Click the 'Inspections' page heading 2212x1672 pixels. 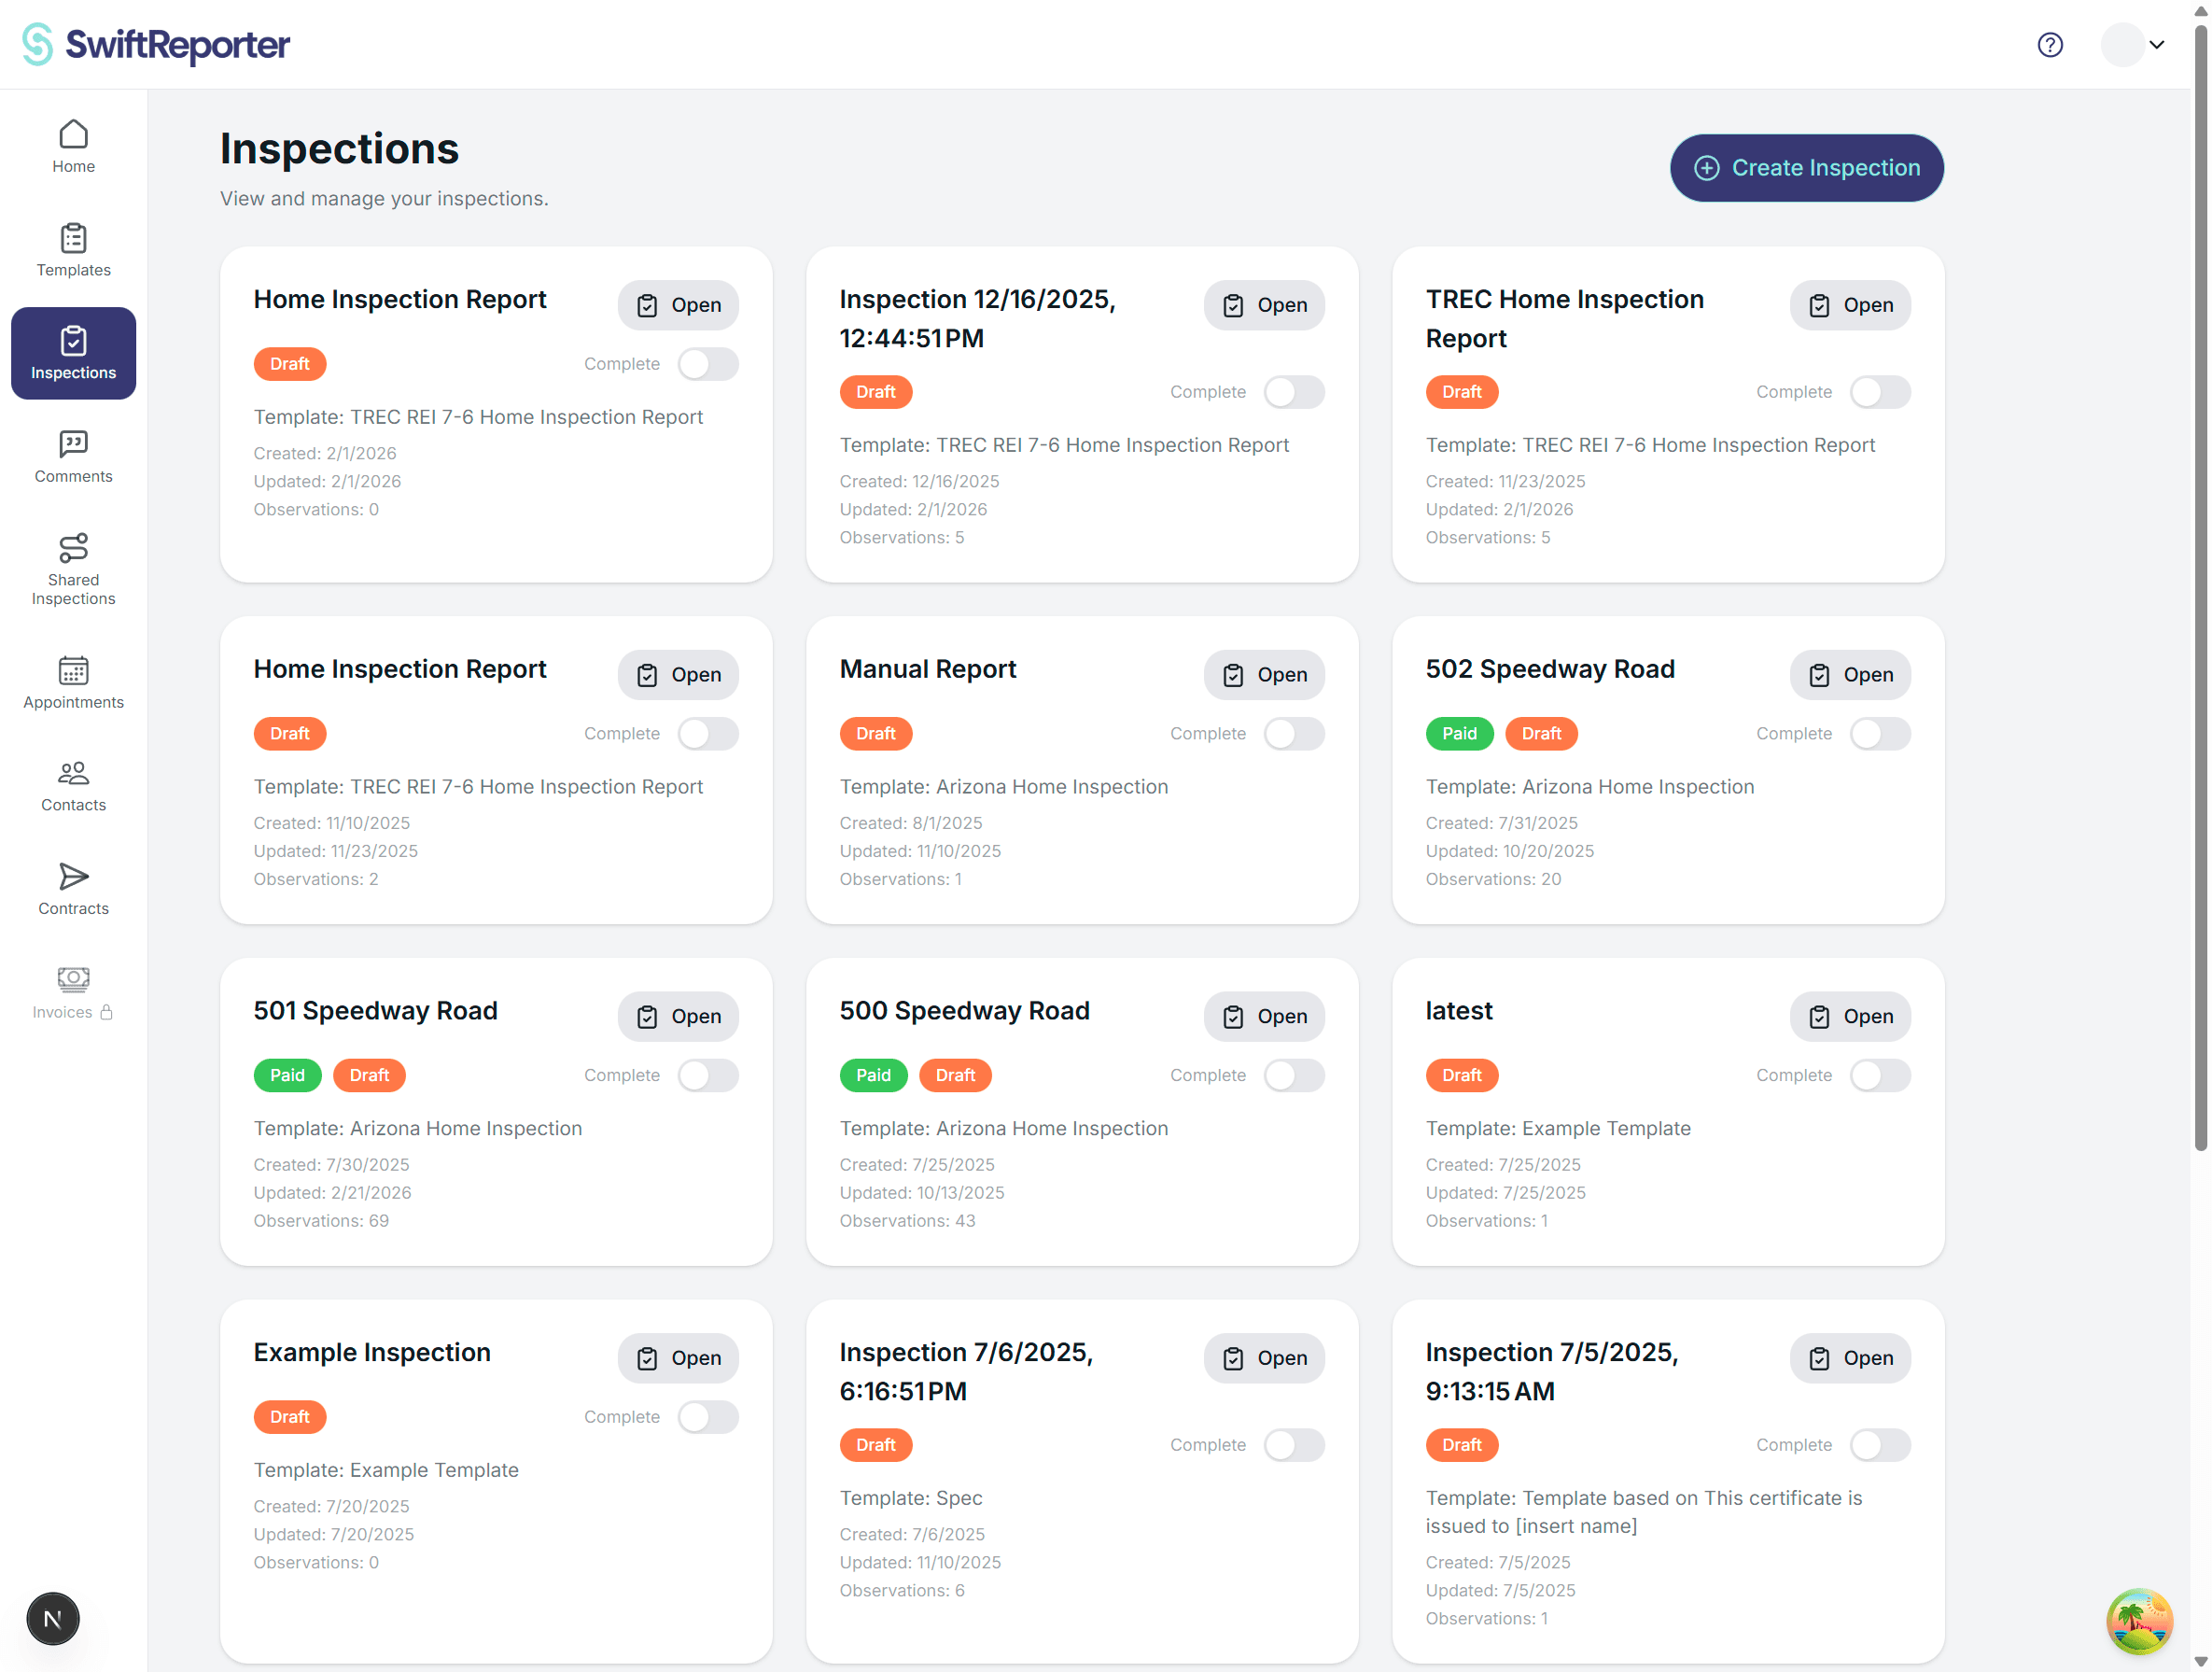coord(339,149)
